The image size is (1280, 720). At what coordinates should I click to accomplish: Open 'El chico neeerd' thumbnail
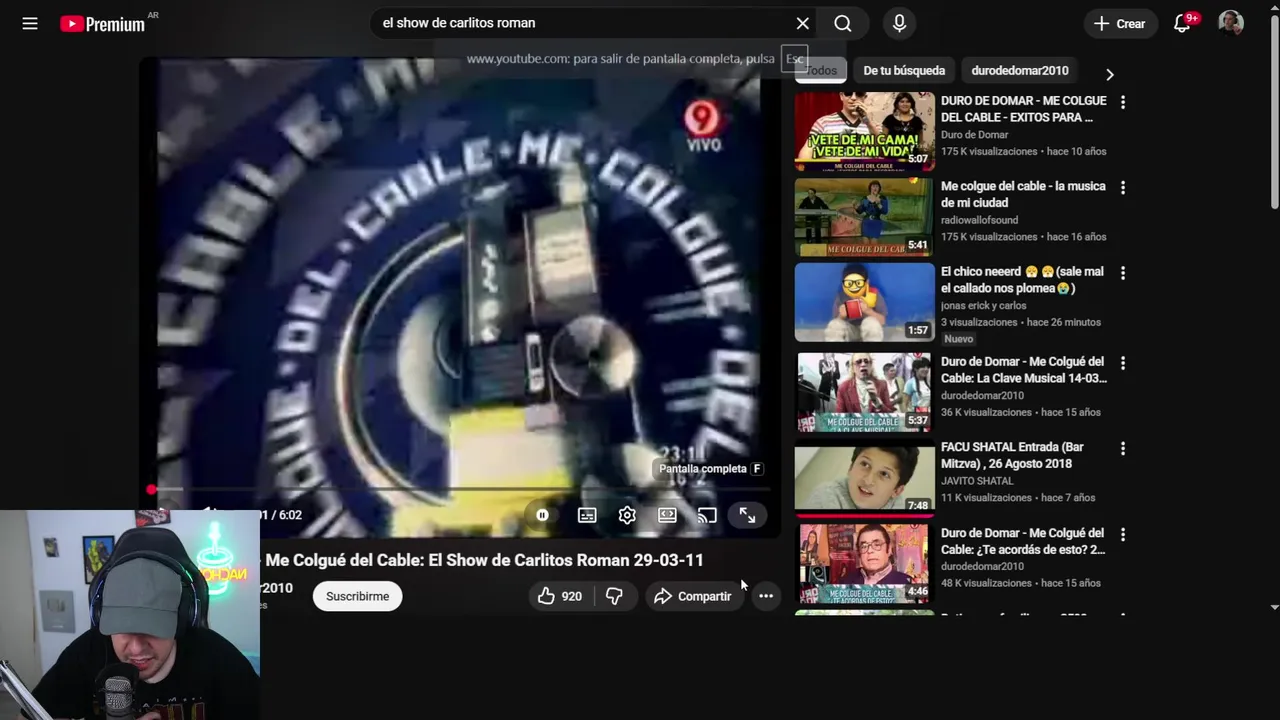coord(864,302)
